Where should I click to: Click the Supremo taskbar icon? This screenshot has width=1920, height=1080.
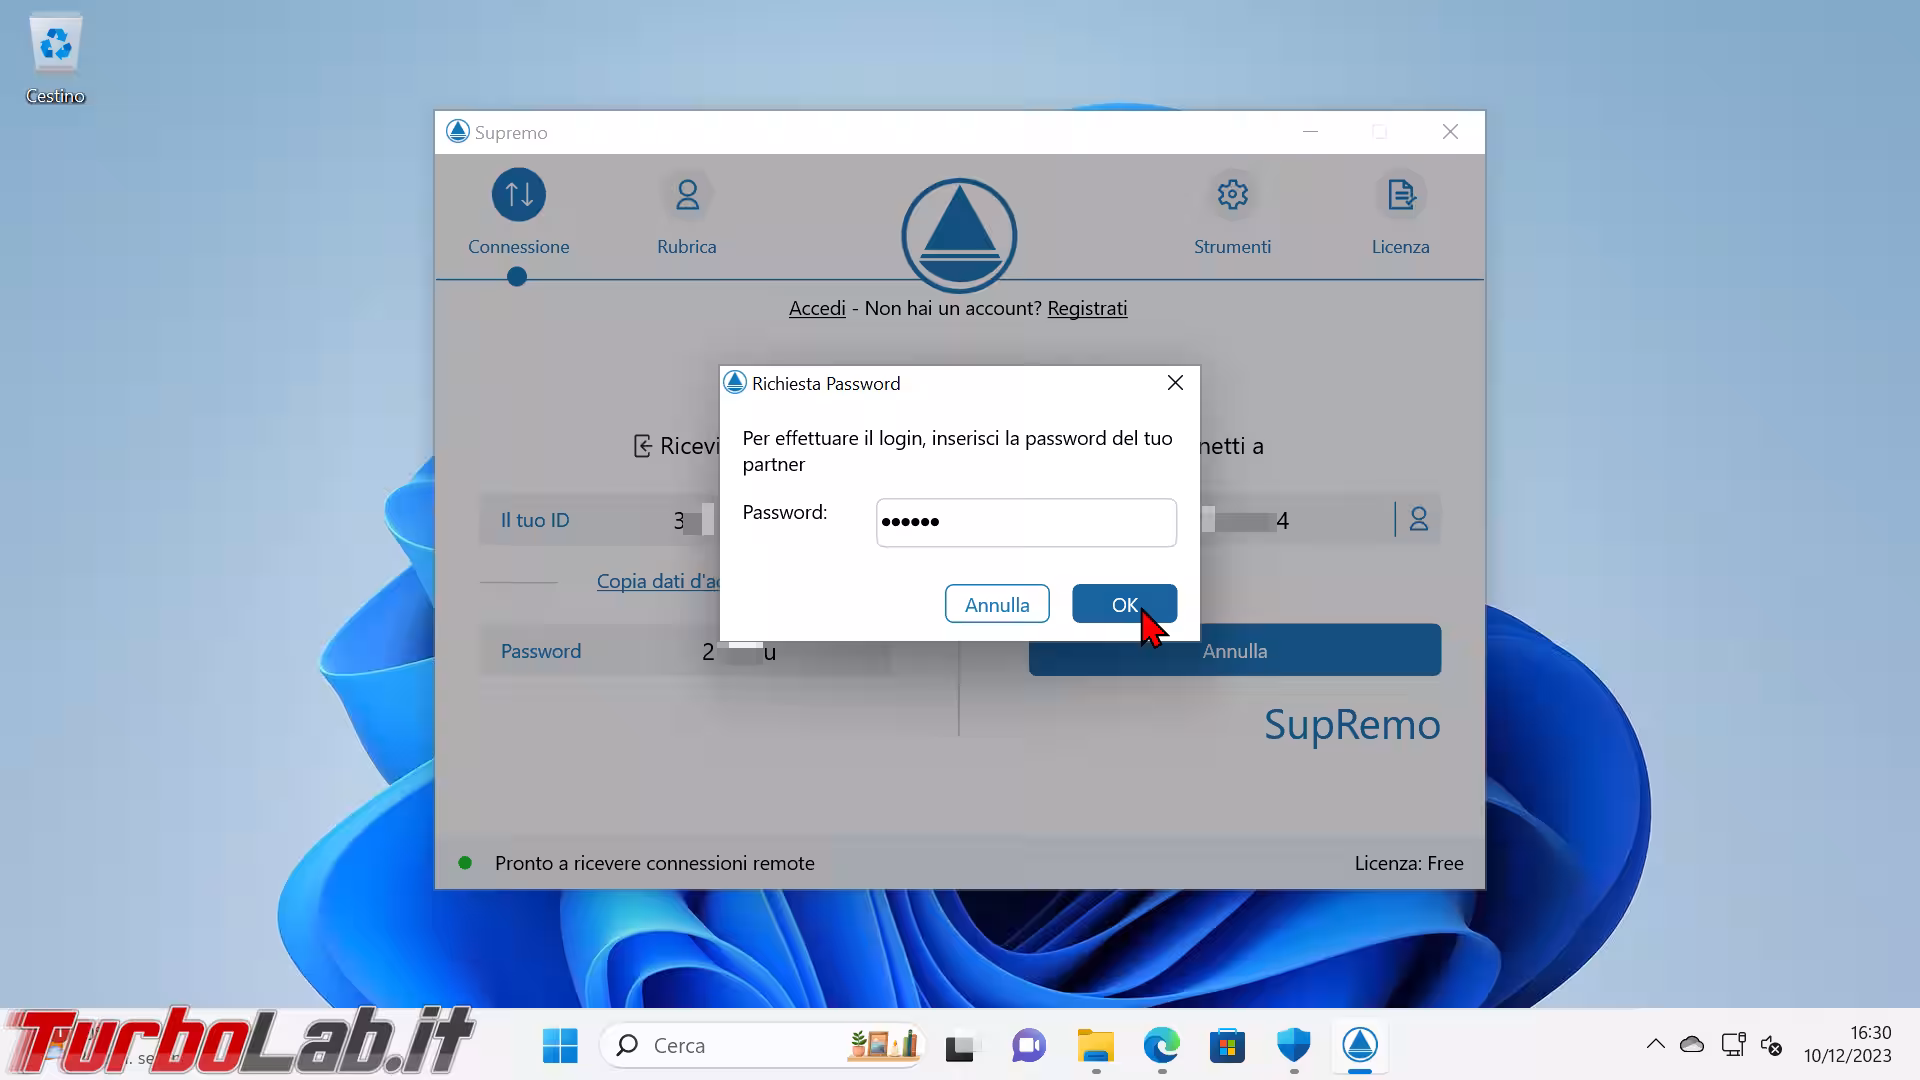coord(1359,1046)
